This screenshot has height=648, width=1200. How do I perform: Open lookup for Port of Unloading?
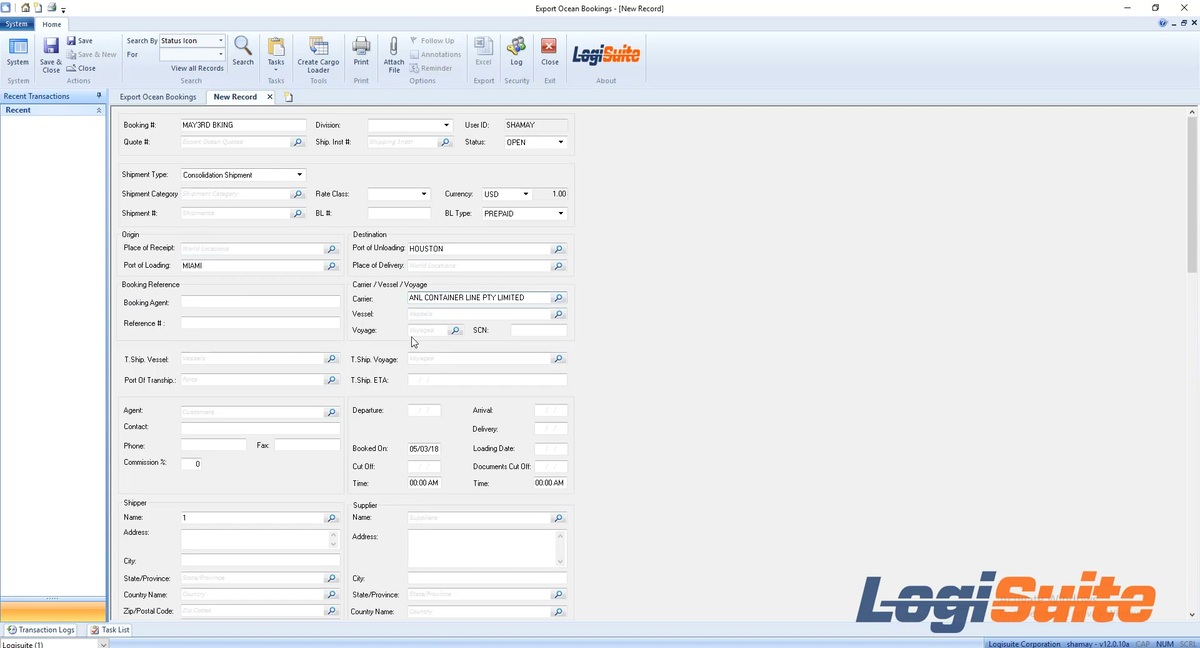click(x=559, y=249)
